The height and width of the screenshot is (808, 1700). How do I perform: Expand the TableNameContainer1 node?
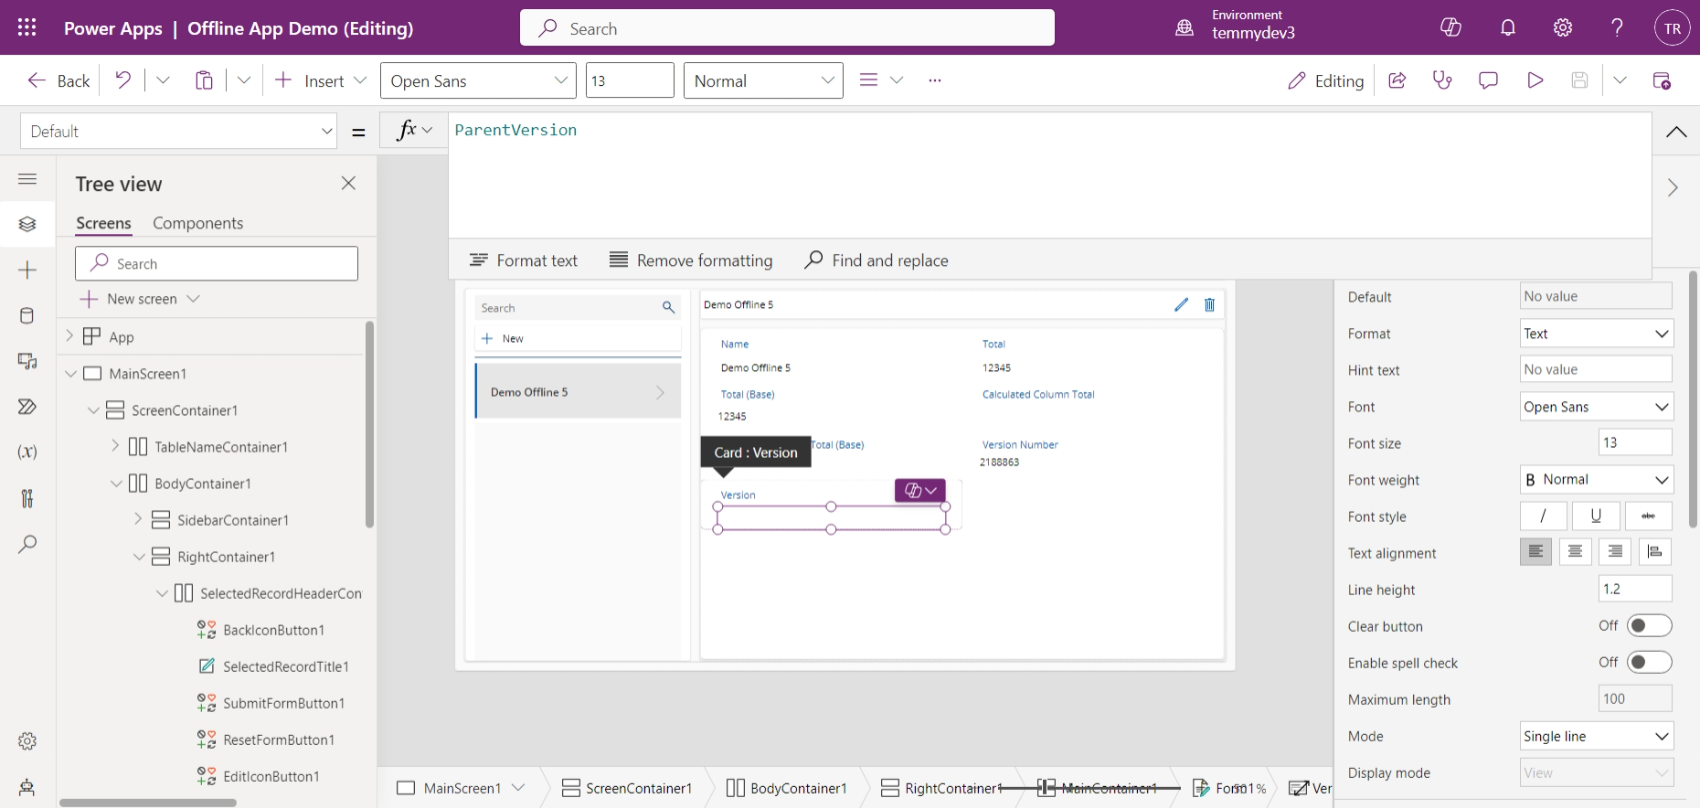(x=115, y=446)
